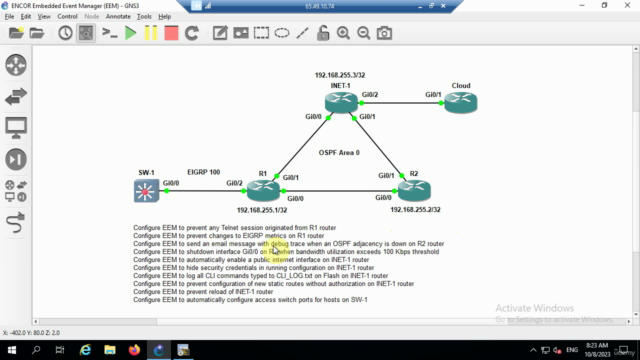Open the Edit menu

click(26, 17)
